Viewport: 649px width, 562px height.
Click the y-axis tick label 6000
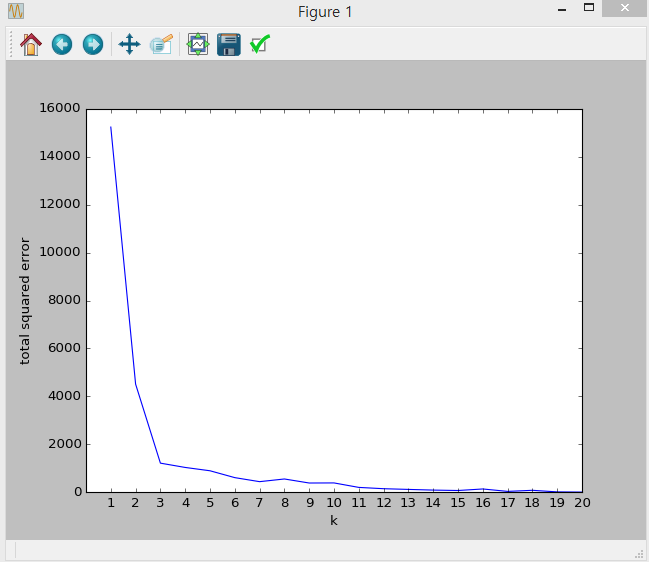tap(64, 348)
